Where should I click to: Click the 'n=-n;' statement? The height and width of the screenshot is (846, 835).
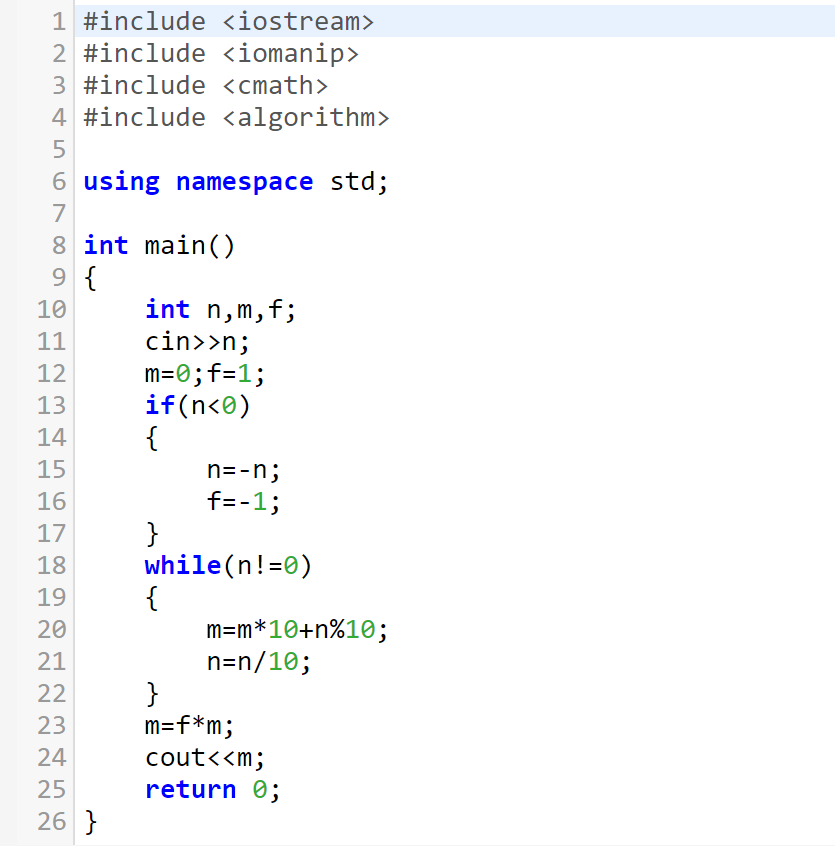[243, 470]
